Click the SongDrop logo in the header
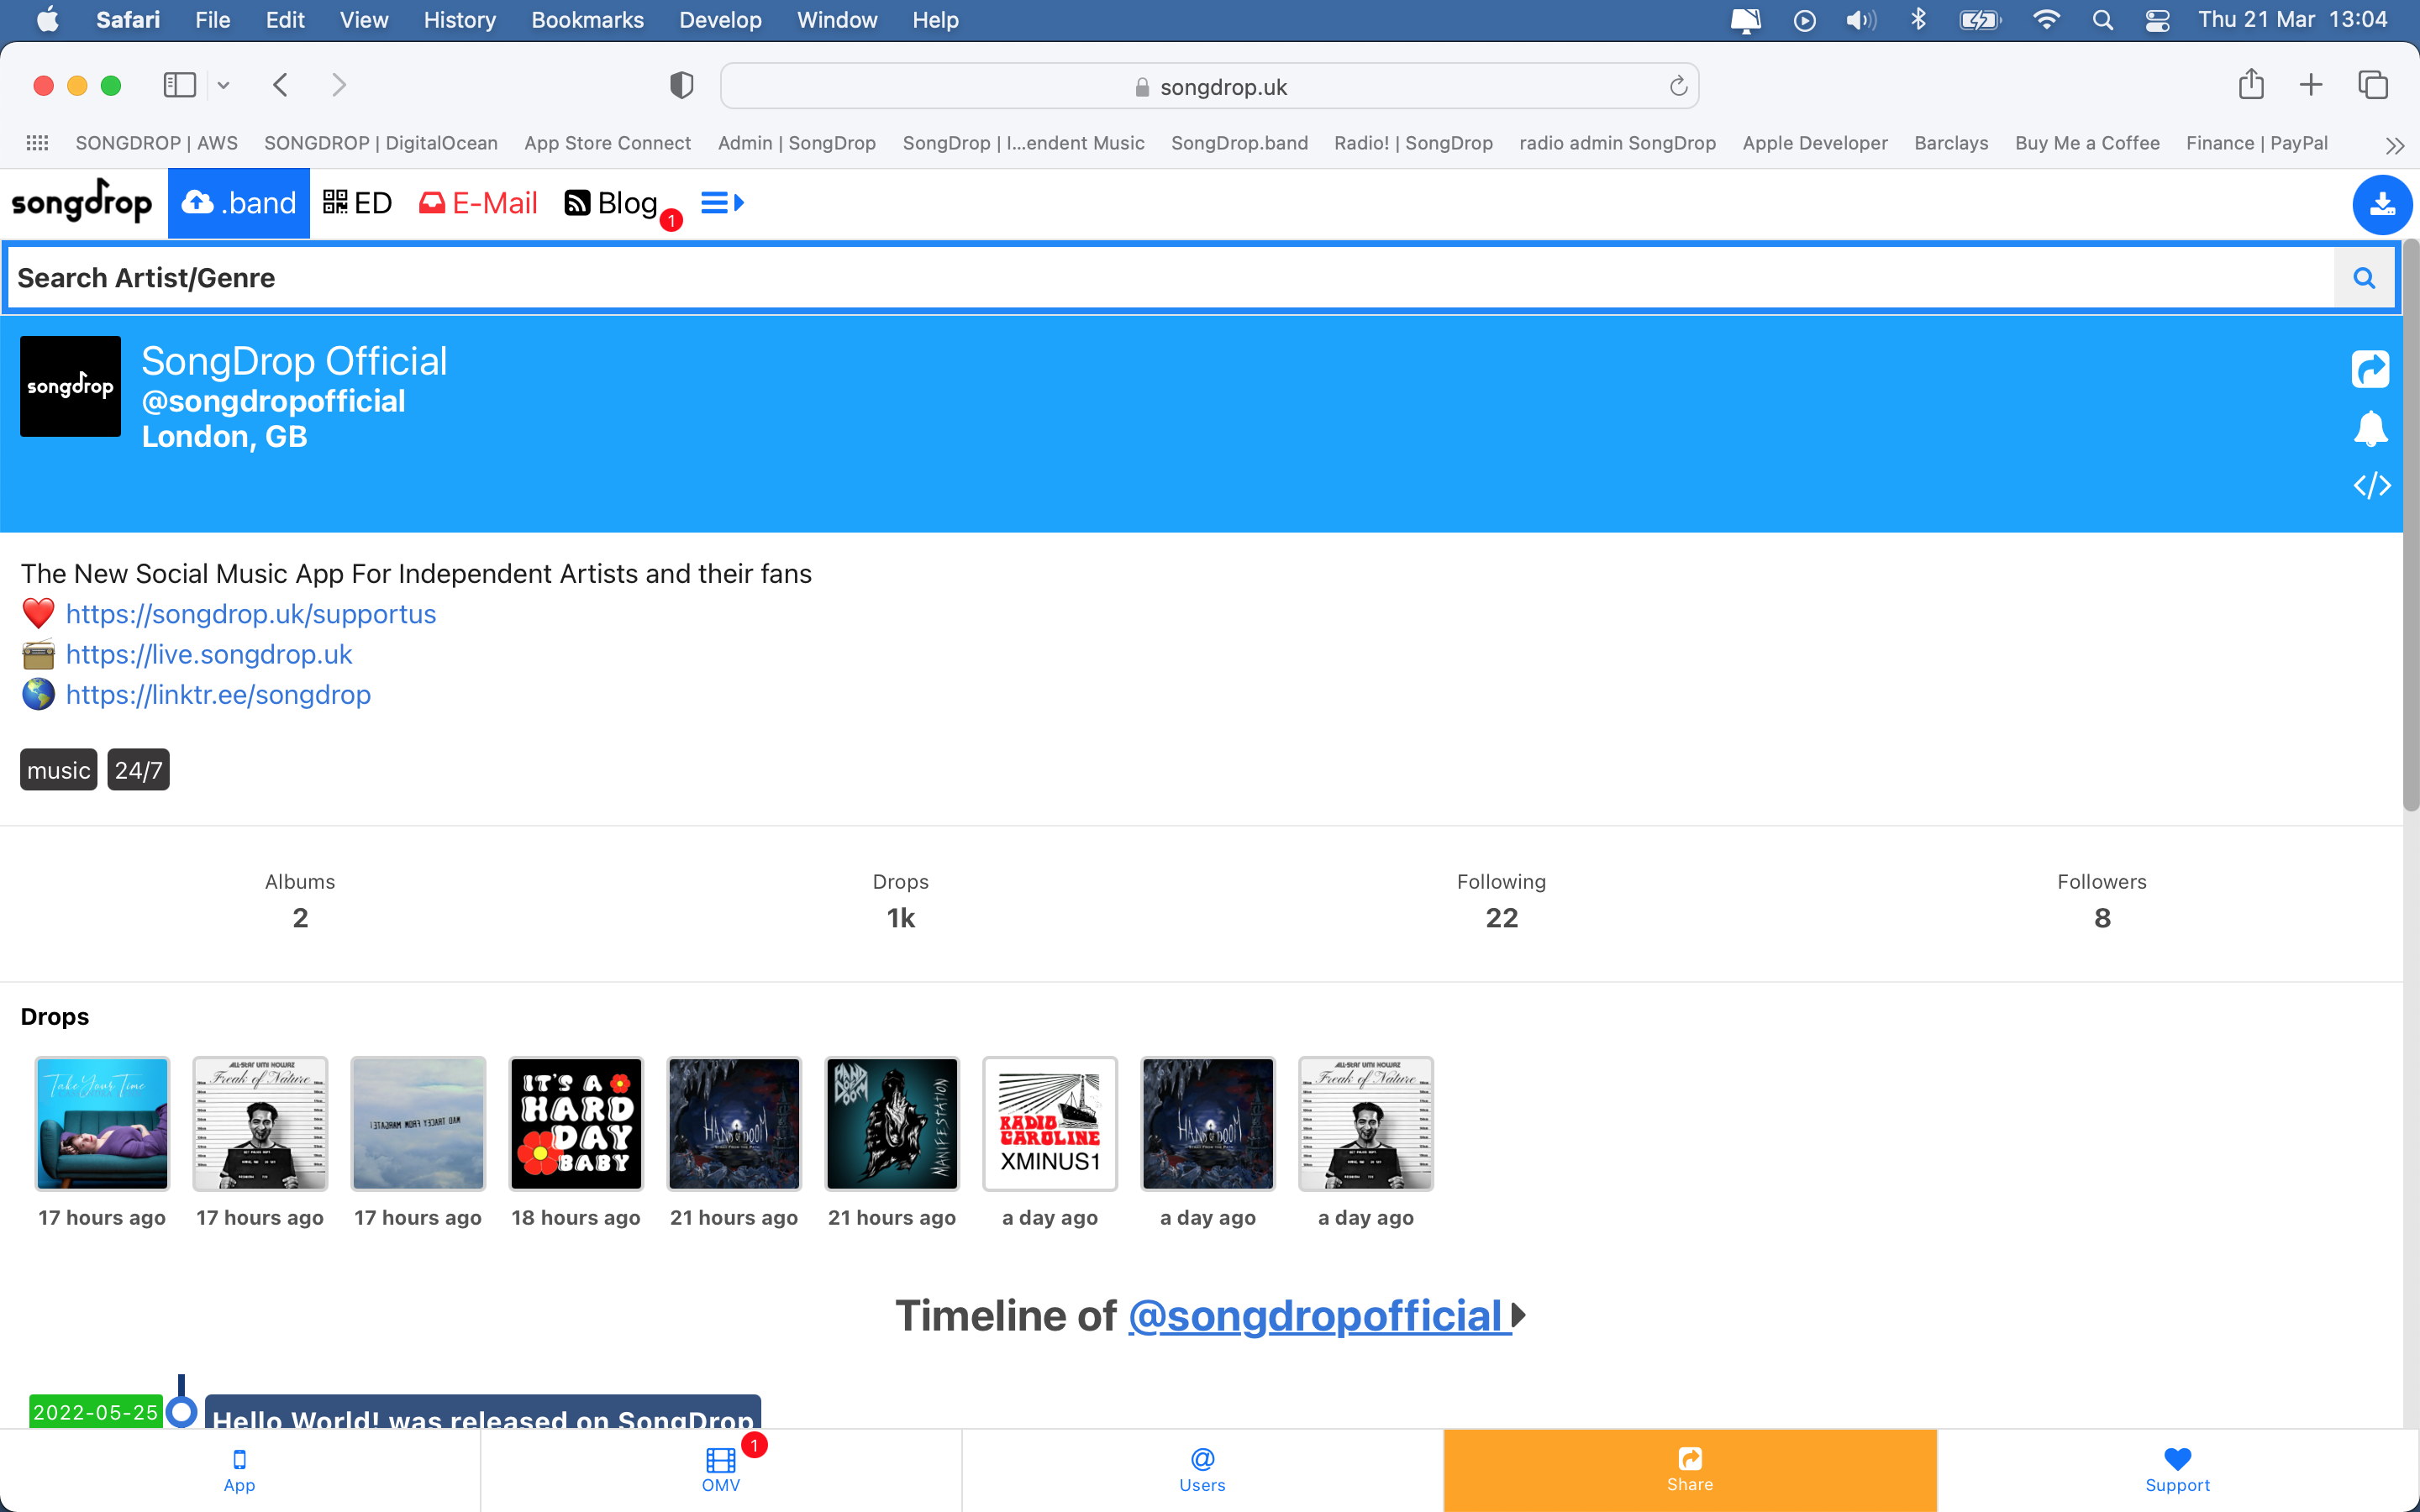Screen dimensions: 2420x1512 point(82,202)
